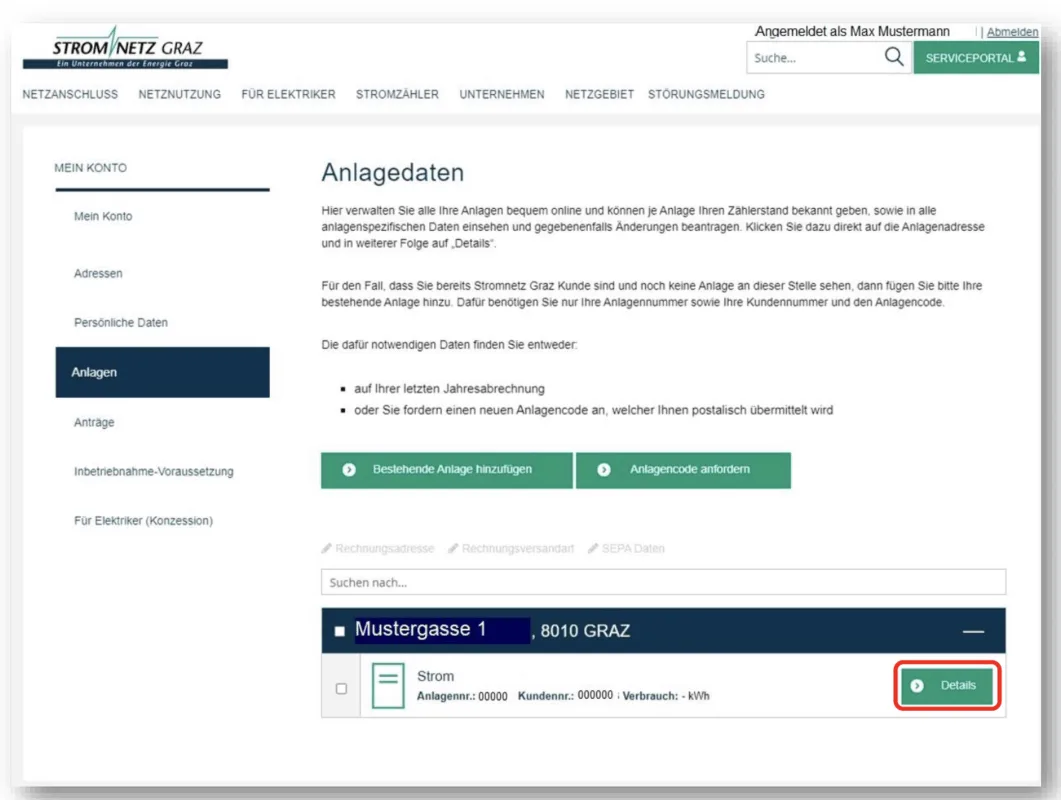Click the Mustergasse 1 address text
Screen dimensions: 1061x800
(420, 629)
